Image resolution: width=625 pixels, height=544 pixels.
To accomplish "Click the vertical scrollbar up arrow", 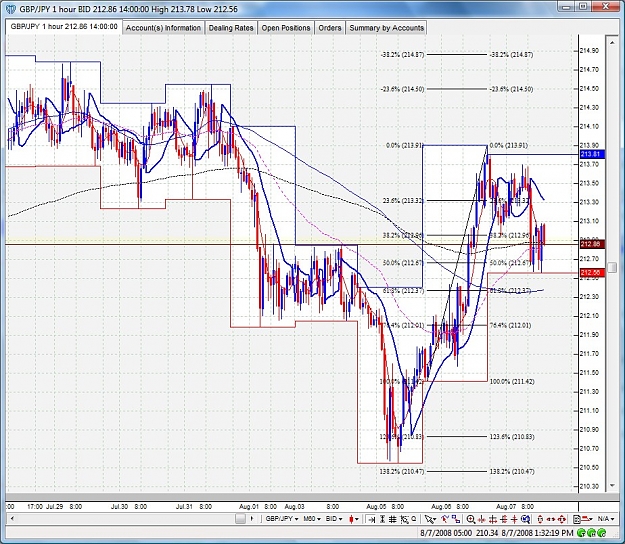I will point(612,42).
